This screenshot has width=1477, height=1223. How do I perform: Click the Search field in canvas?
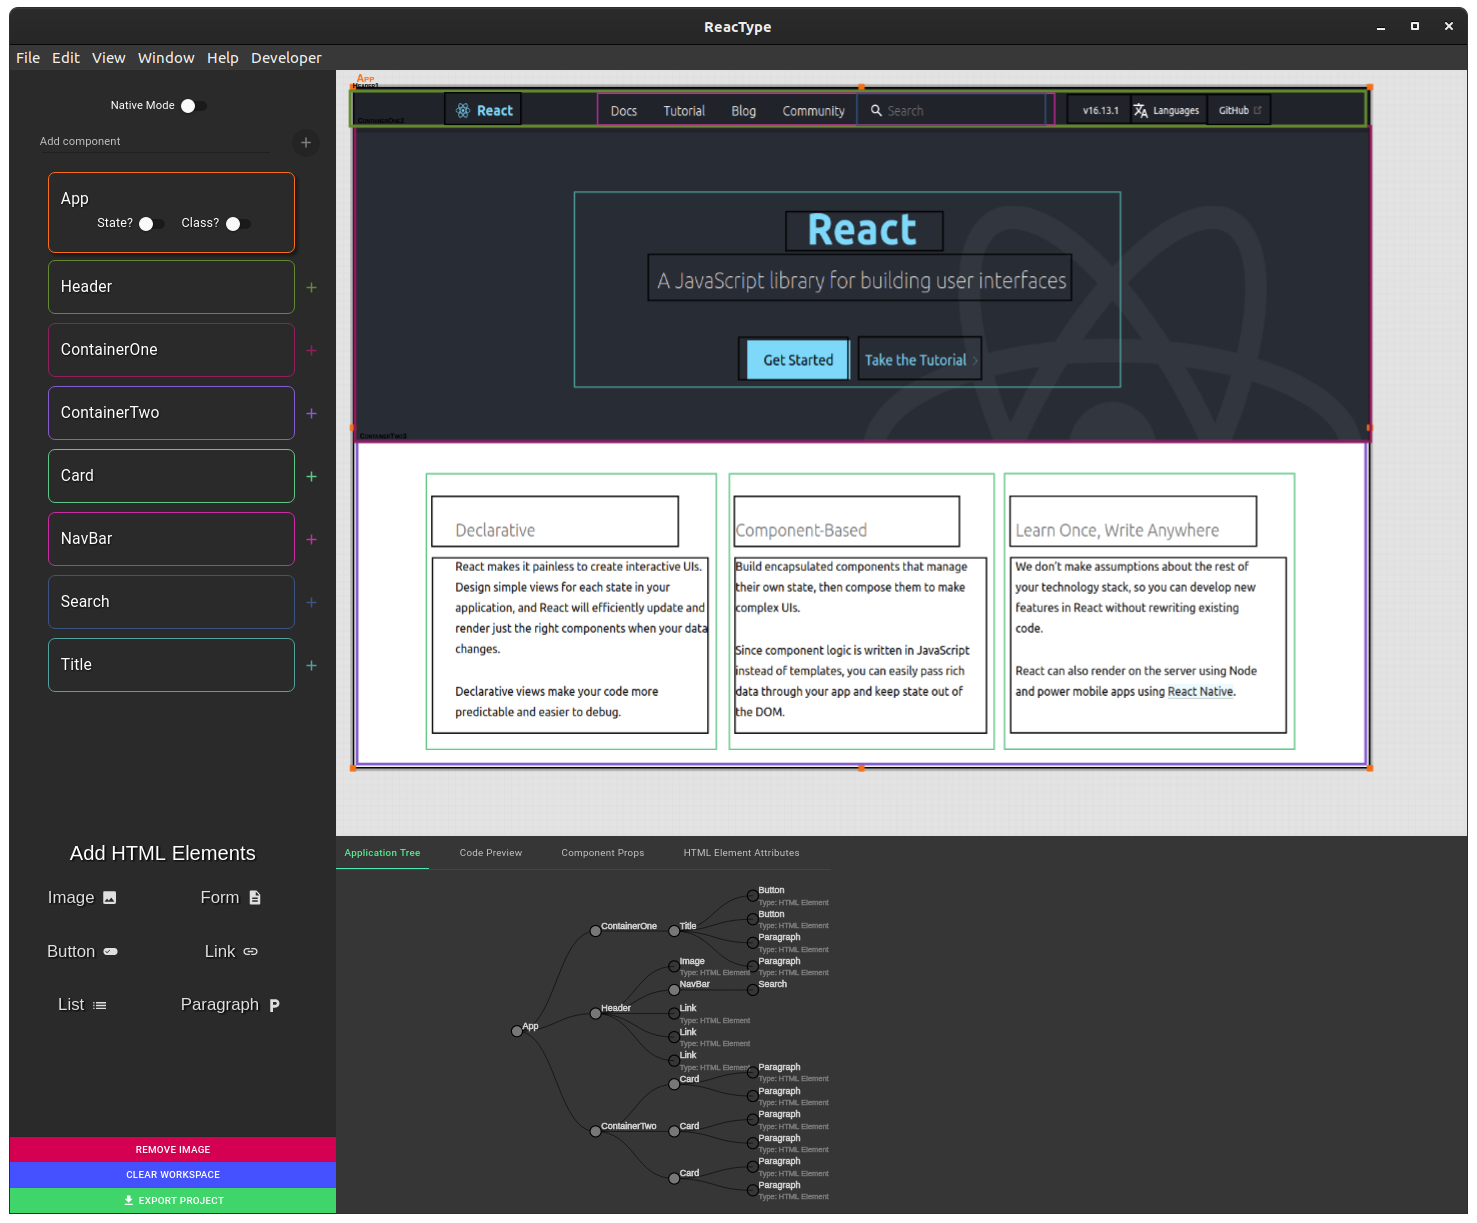click(x=951, y=110)
